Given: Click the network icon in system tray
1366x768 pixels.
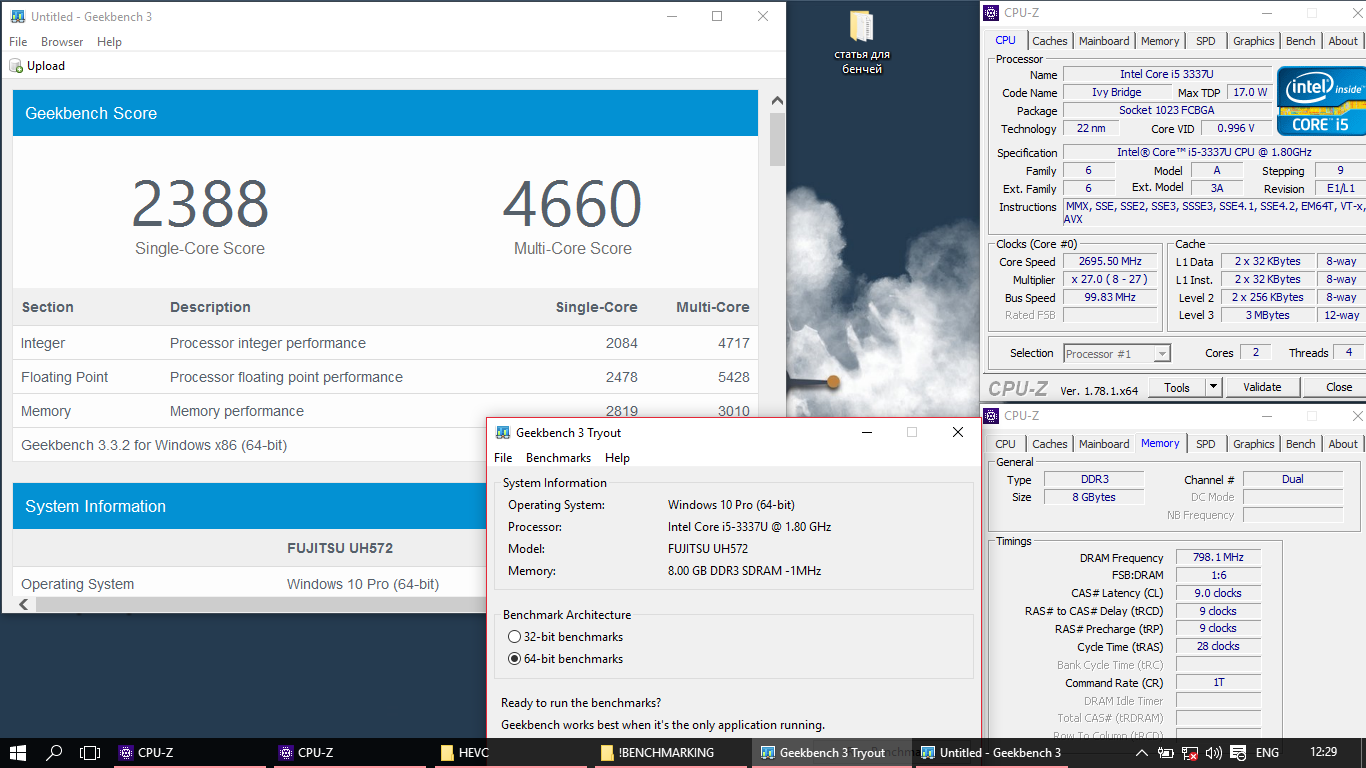Looking at the screenshot, I should tap(1190, 753).
